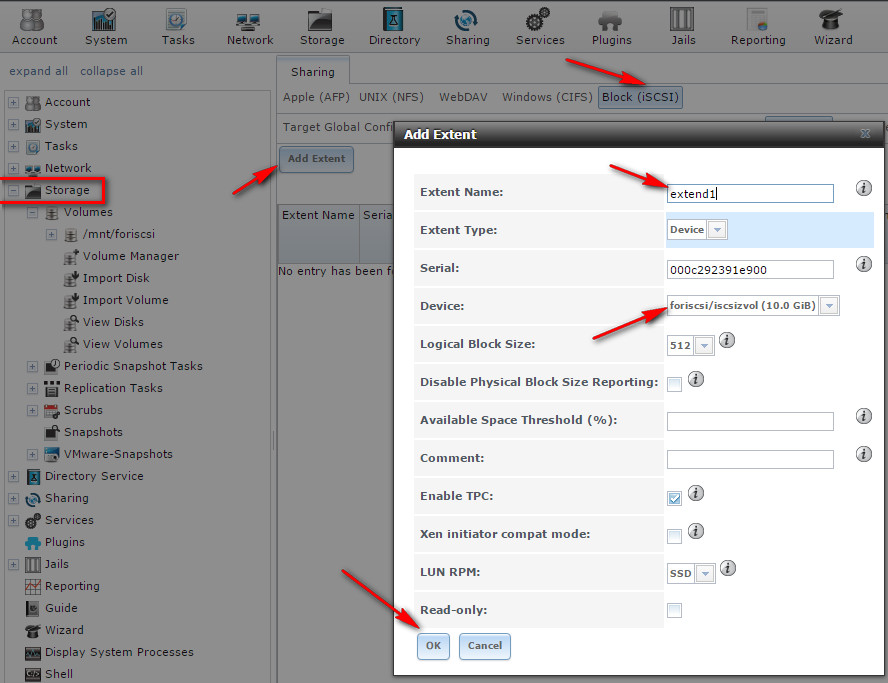Screen dimensions: 888x683
Task: Switch to Windows (CIFS) sharing tab
Action: pyautogui.click(x=547, y=97)
